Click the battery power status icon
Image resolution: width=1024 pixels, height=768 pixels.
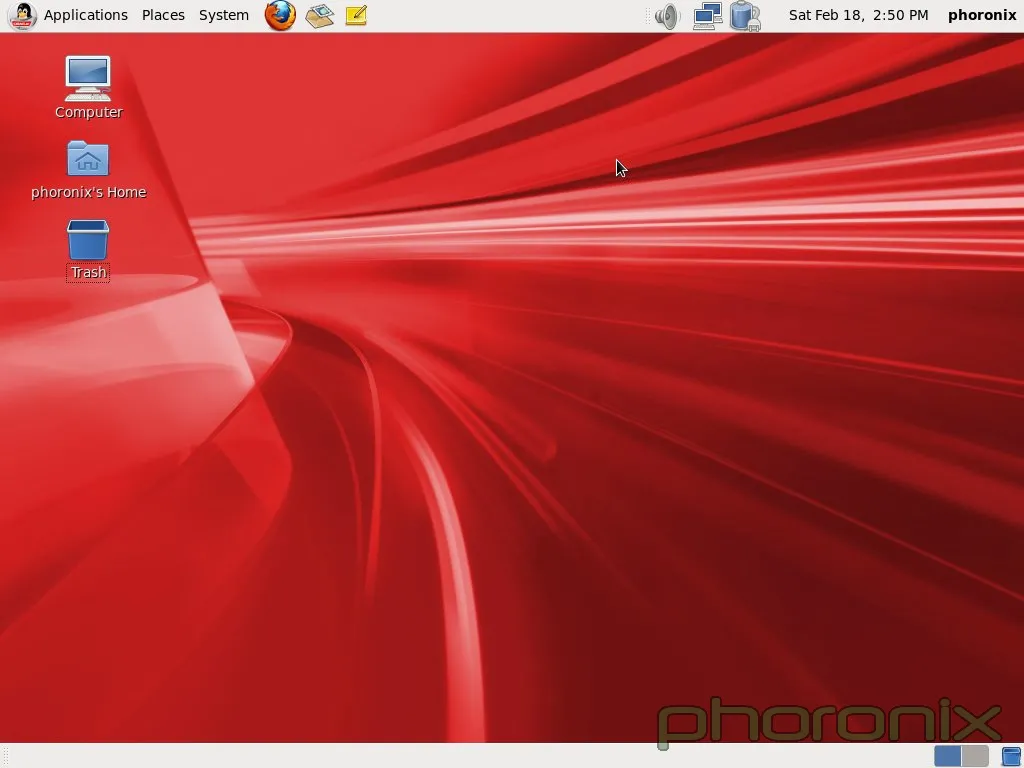(x=744, y=16)
